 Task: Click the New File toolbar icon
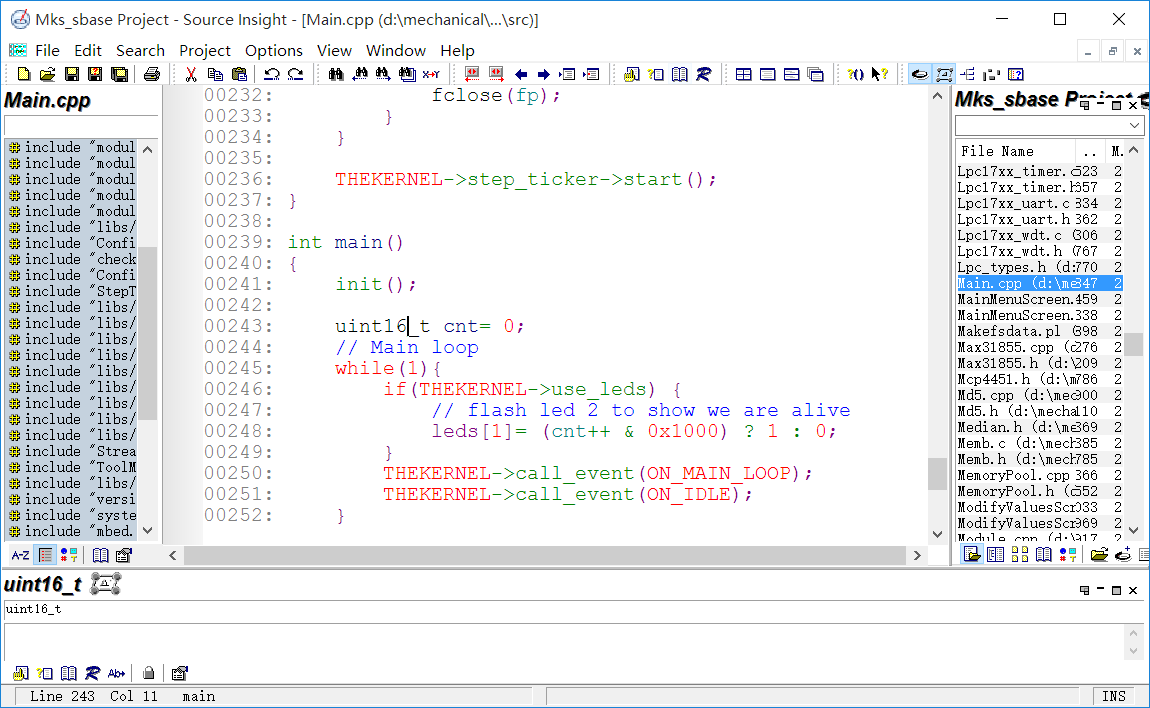pos(23,74)
